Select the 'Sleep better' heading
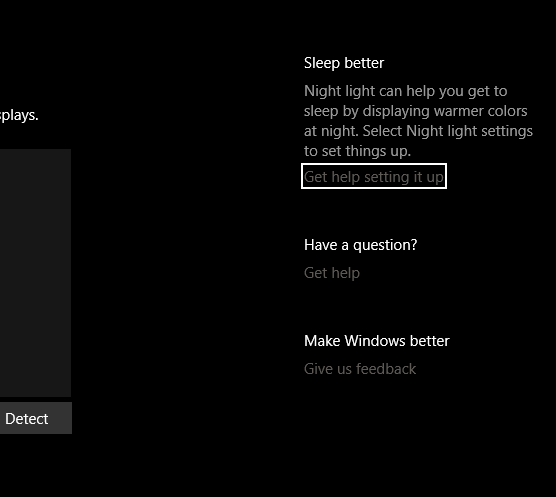 point(344,63)
